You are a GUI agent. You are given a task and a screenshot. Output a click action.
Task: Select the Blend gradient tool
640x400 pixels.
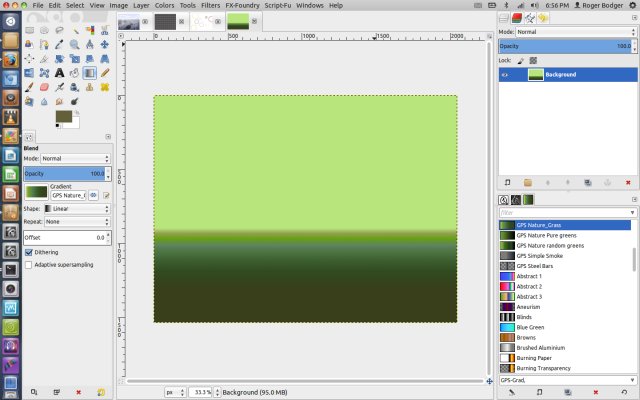click(x=90, y=72)
